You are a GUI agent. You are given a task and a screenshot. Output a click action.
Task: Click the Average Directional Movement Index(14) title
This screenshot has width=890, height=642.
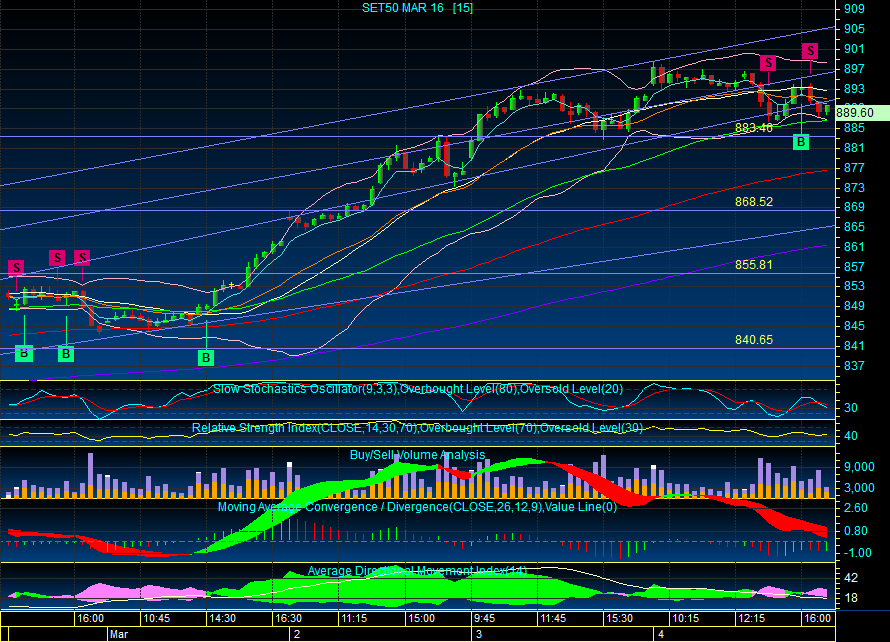tap(417, 570)
